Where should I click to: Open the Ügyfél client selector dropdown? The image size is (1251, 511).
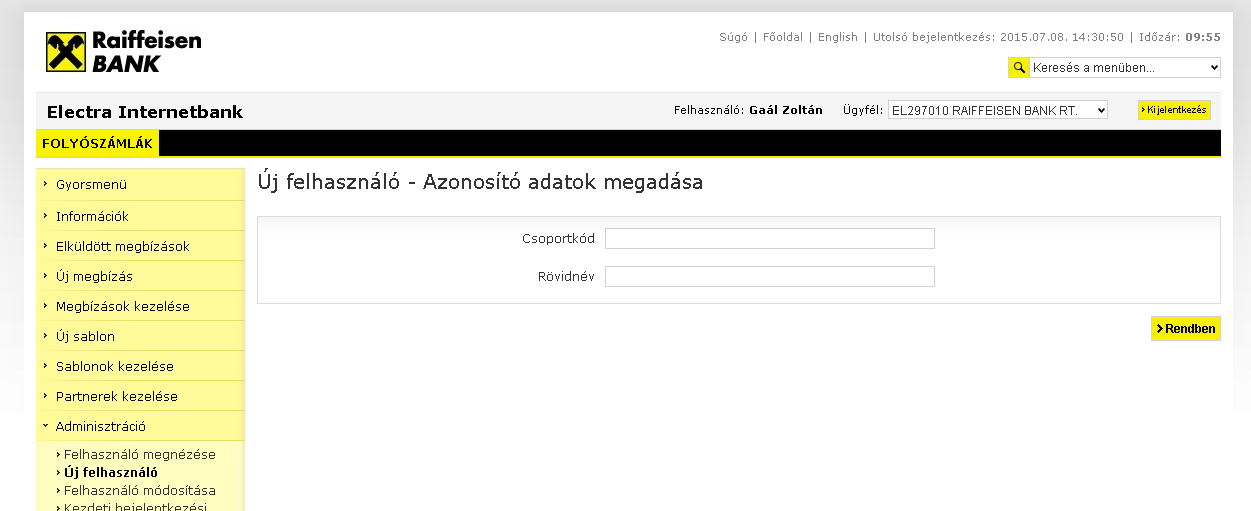point(998,110)
